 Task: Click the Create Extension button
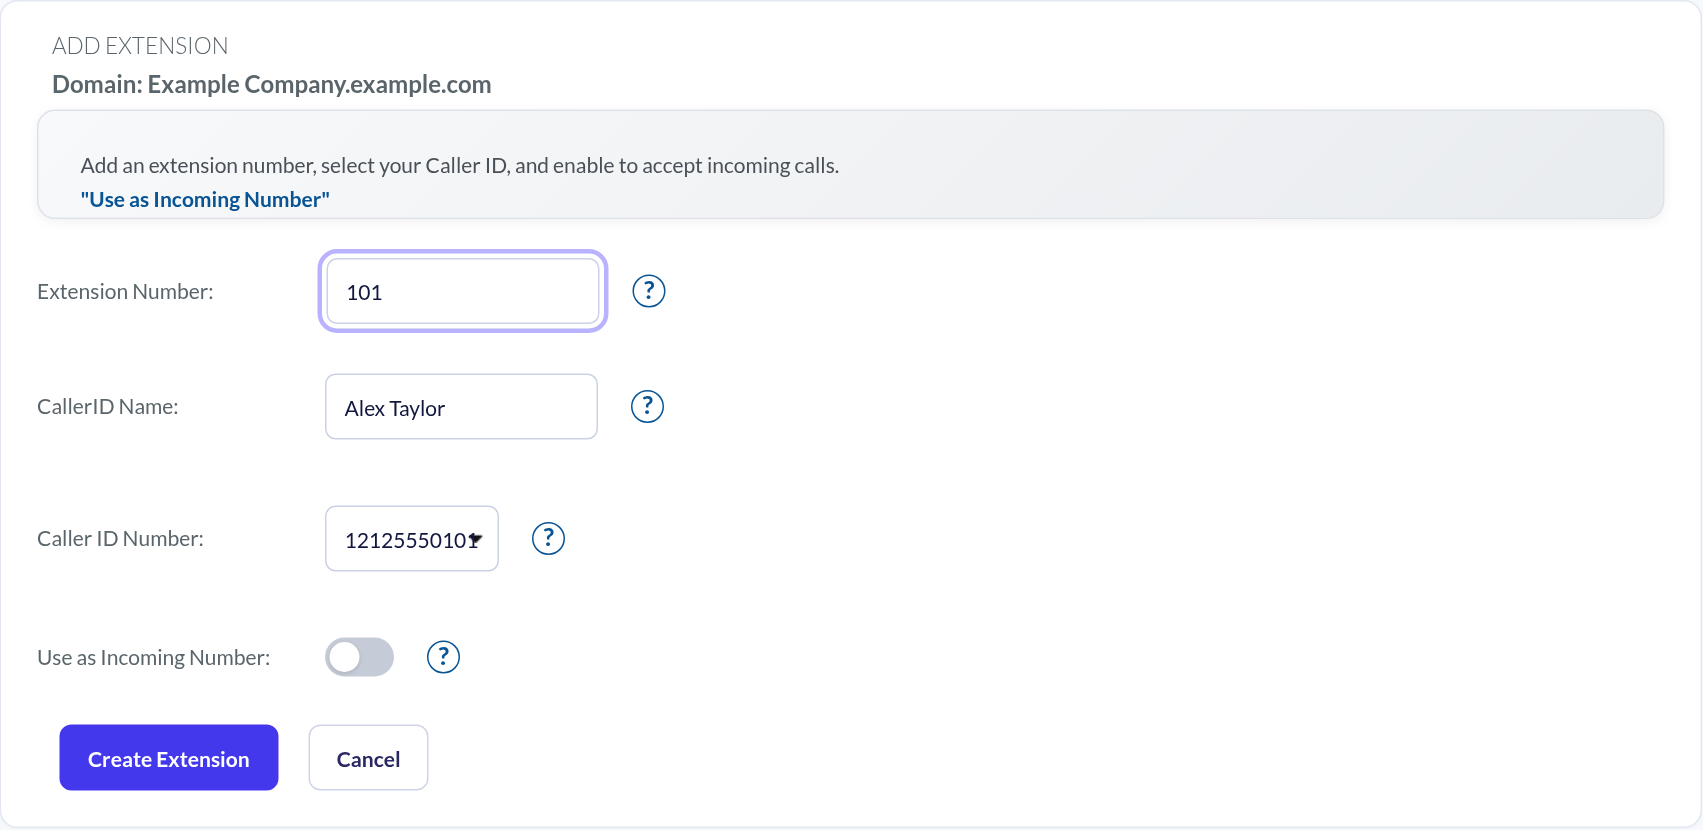169,758
